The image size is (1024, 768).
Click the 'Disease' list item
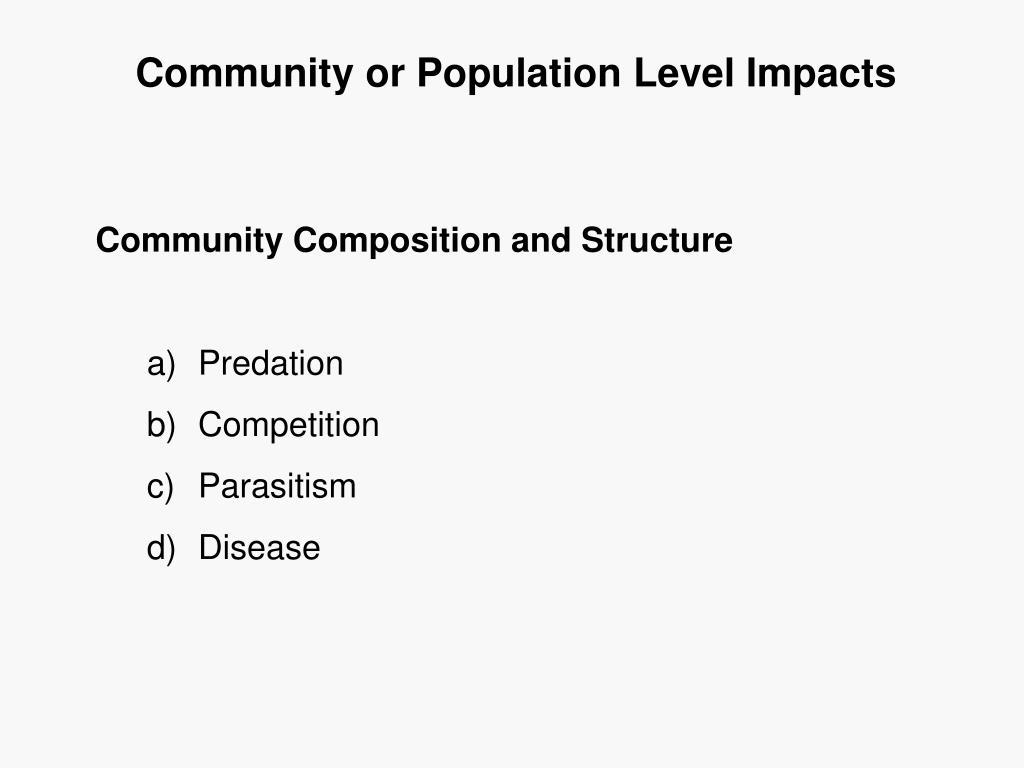click(259, 547)
